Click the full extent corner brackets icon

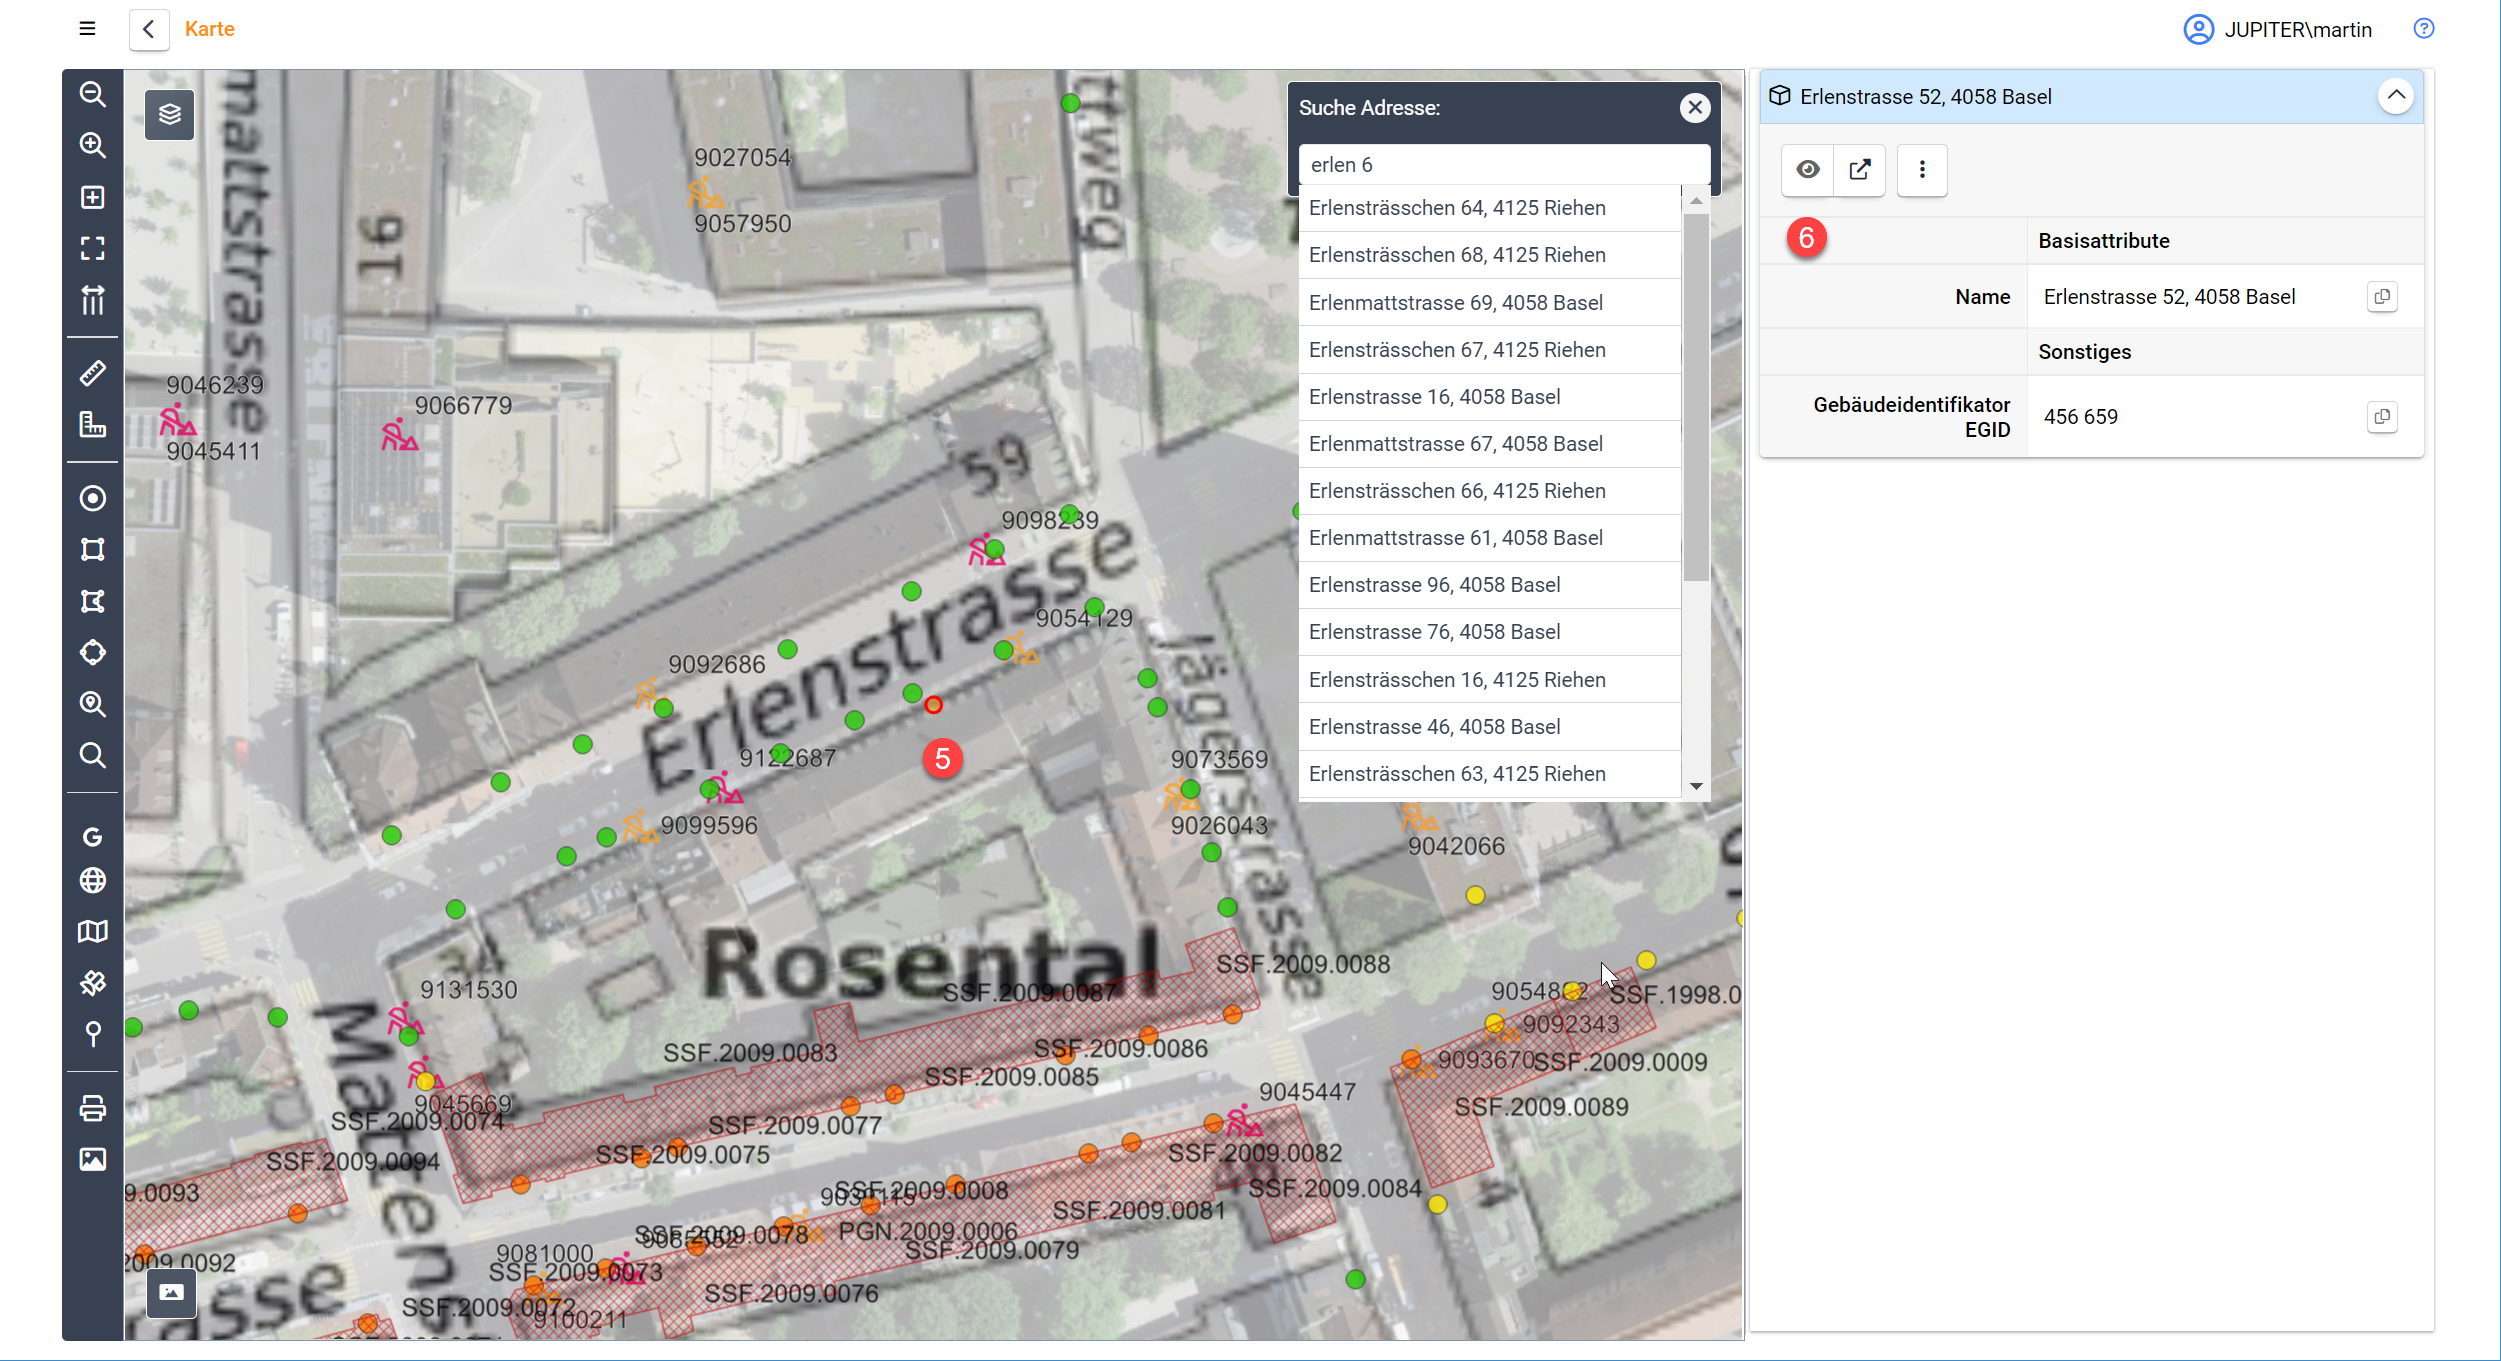(x=93, y=248)
